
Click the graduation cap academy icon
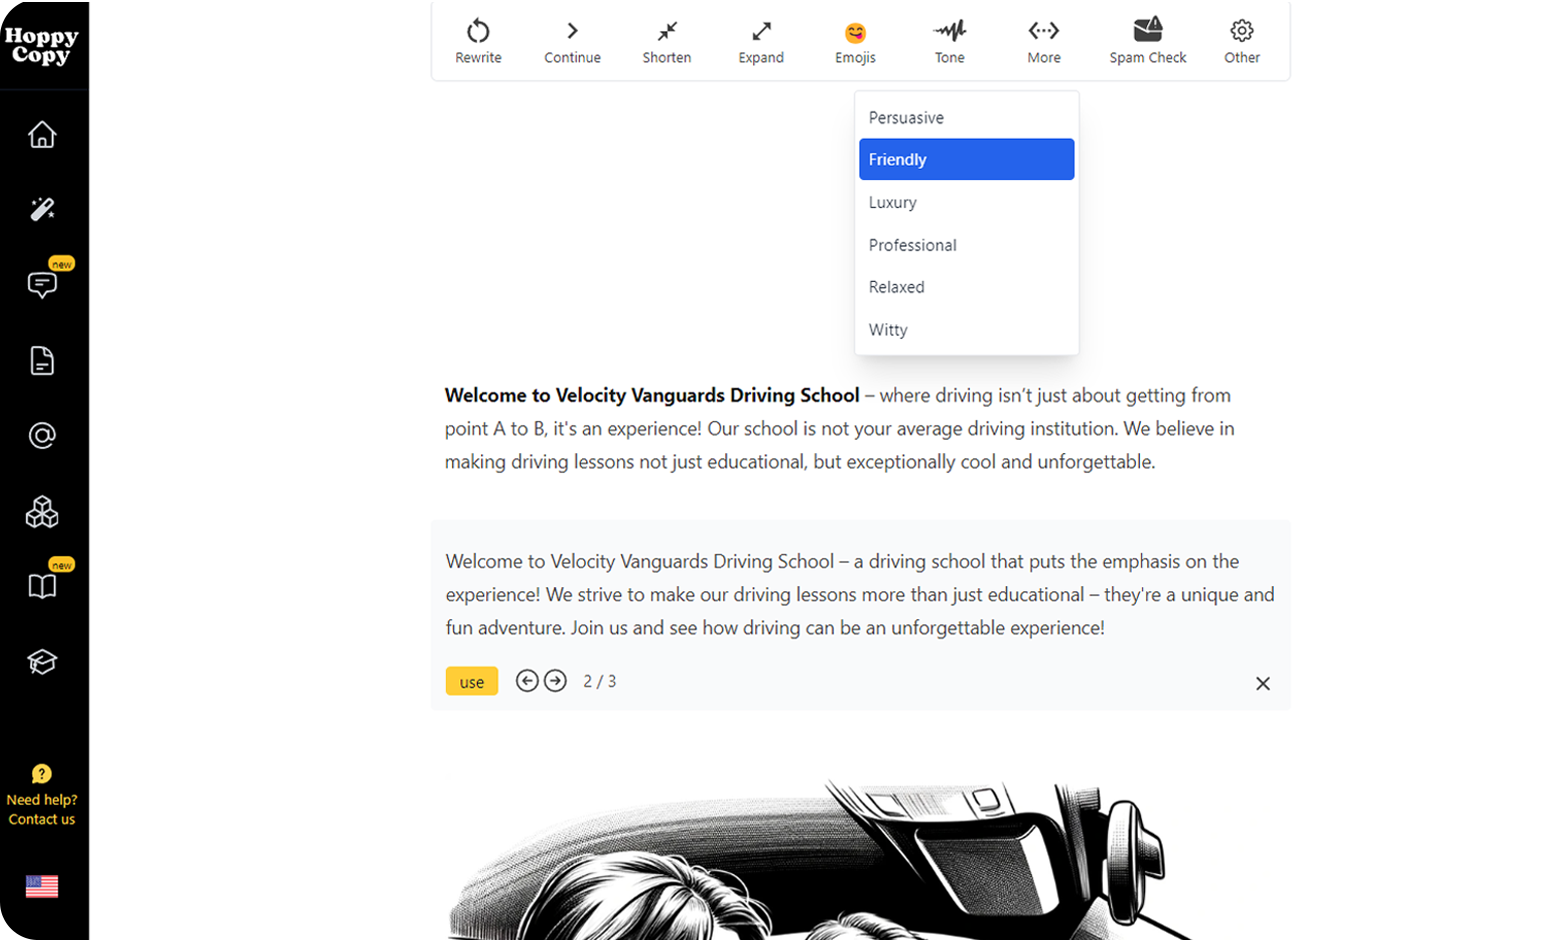pyautogui.click(x=42, y=661)
